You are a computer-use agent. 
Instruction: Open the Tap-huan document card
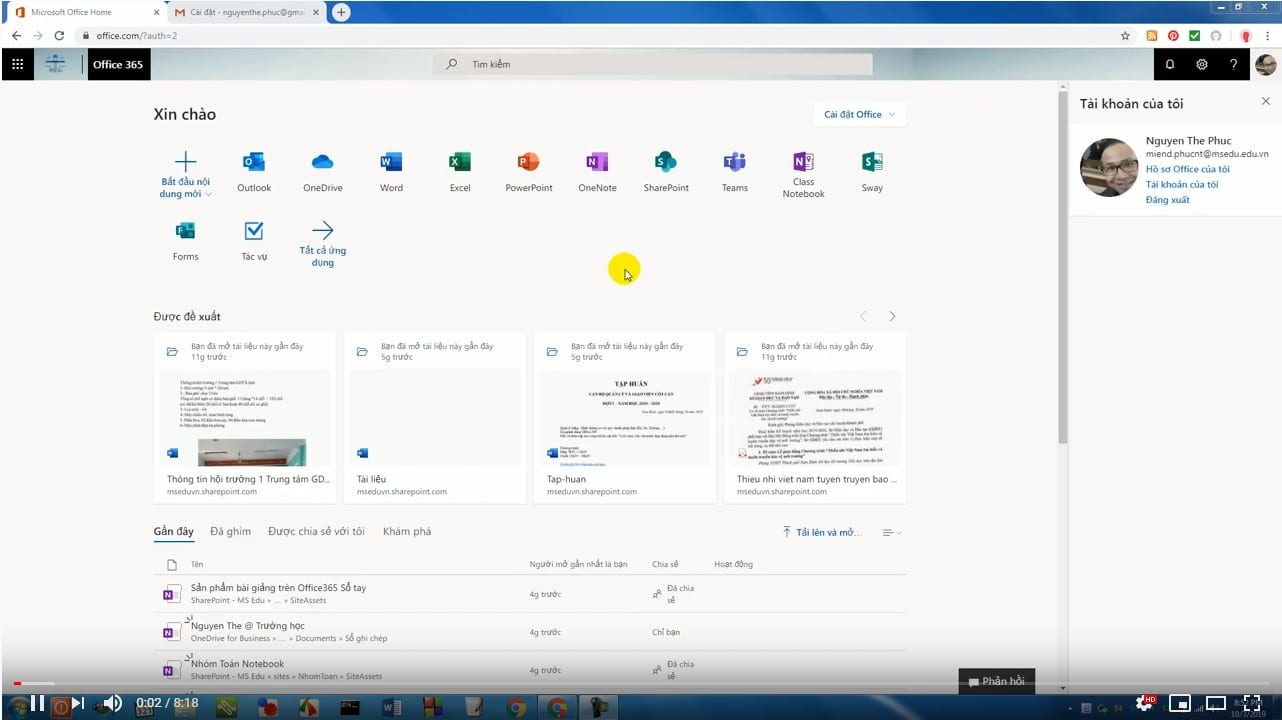tap(624, 418)
